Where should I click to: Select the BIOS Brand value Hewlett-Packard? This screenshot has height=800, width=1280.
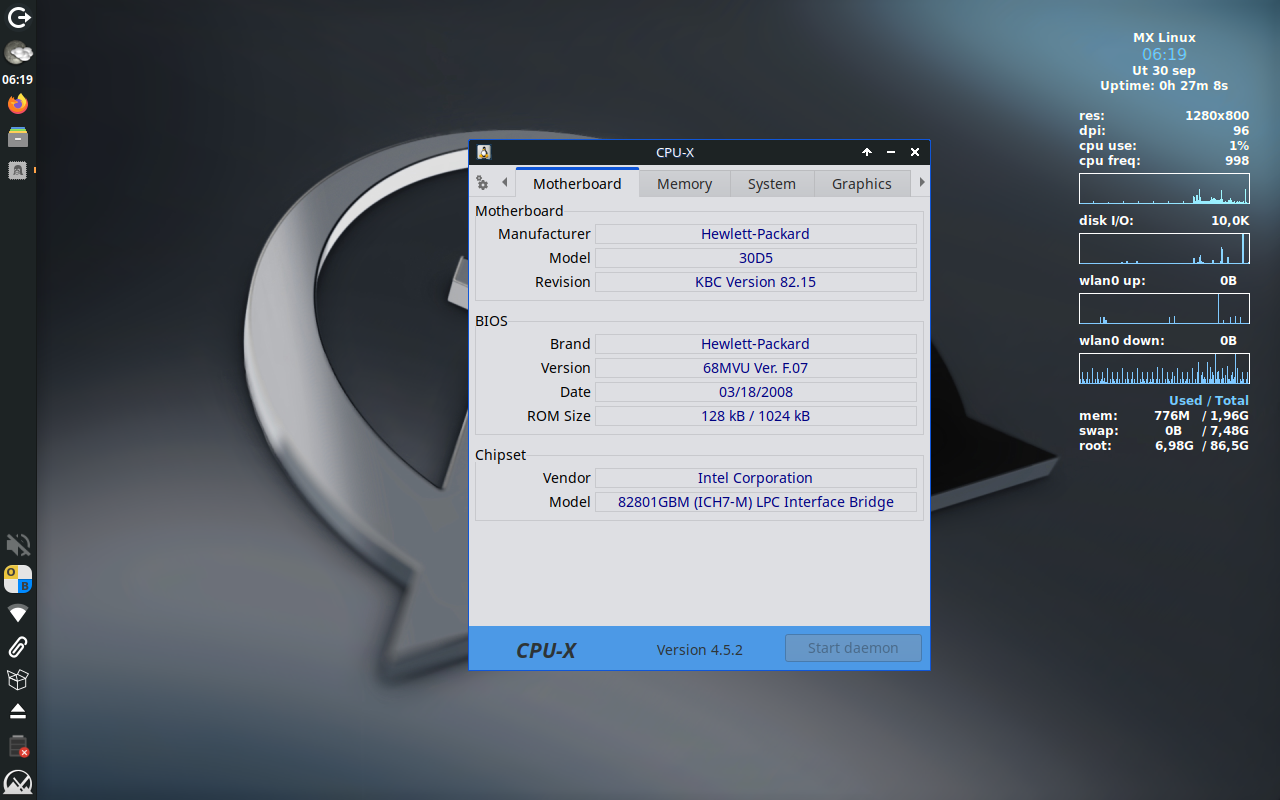(x=756, y=344)
